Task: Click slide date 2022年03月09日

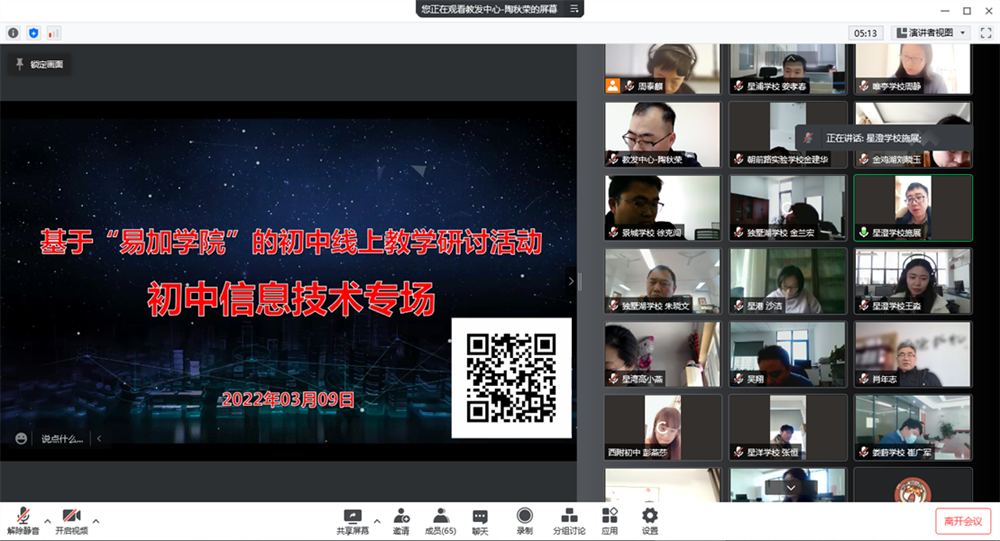Action: point(288,400)
